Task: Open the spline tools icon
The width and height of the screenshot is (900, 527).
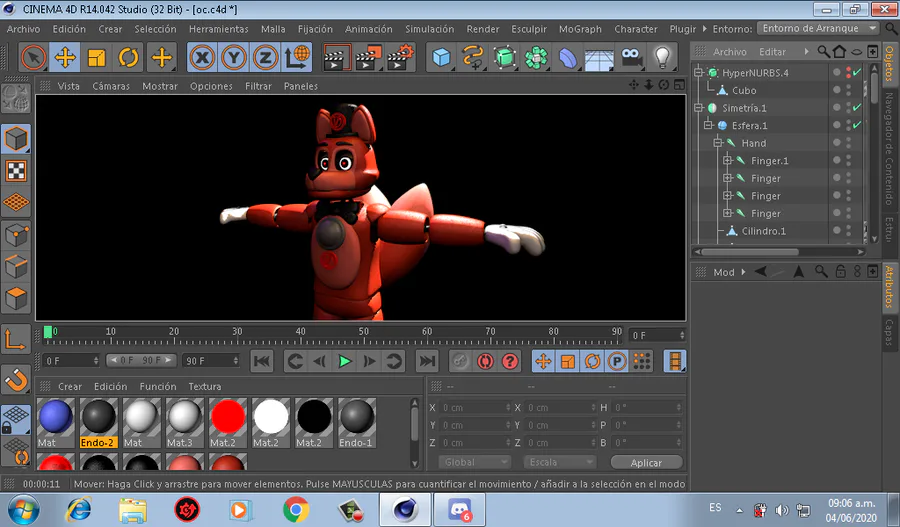Action: pyautogui.click(x=473, y=57)
